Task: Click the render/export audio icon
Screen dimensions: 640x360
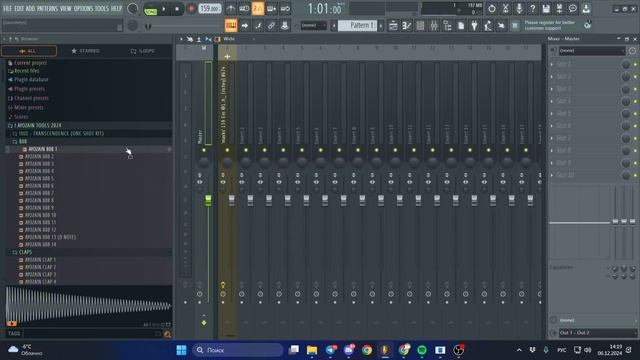Action: pyautogui.click(x=559, y=9)
